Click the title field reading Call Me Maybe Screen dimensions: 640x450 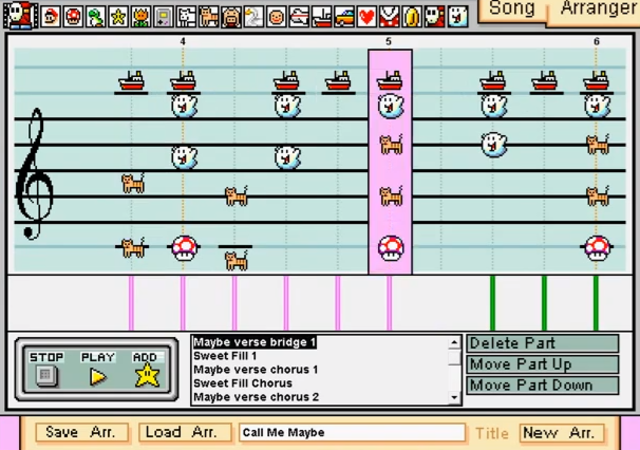tap(352, 432)
